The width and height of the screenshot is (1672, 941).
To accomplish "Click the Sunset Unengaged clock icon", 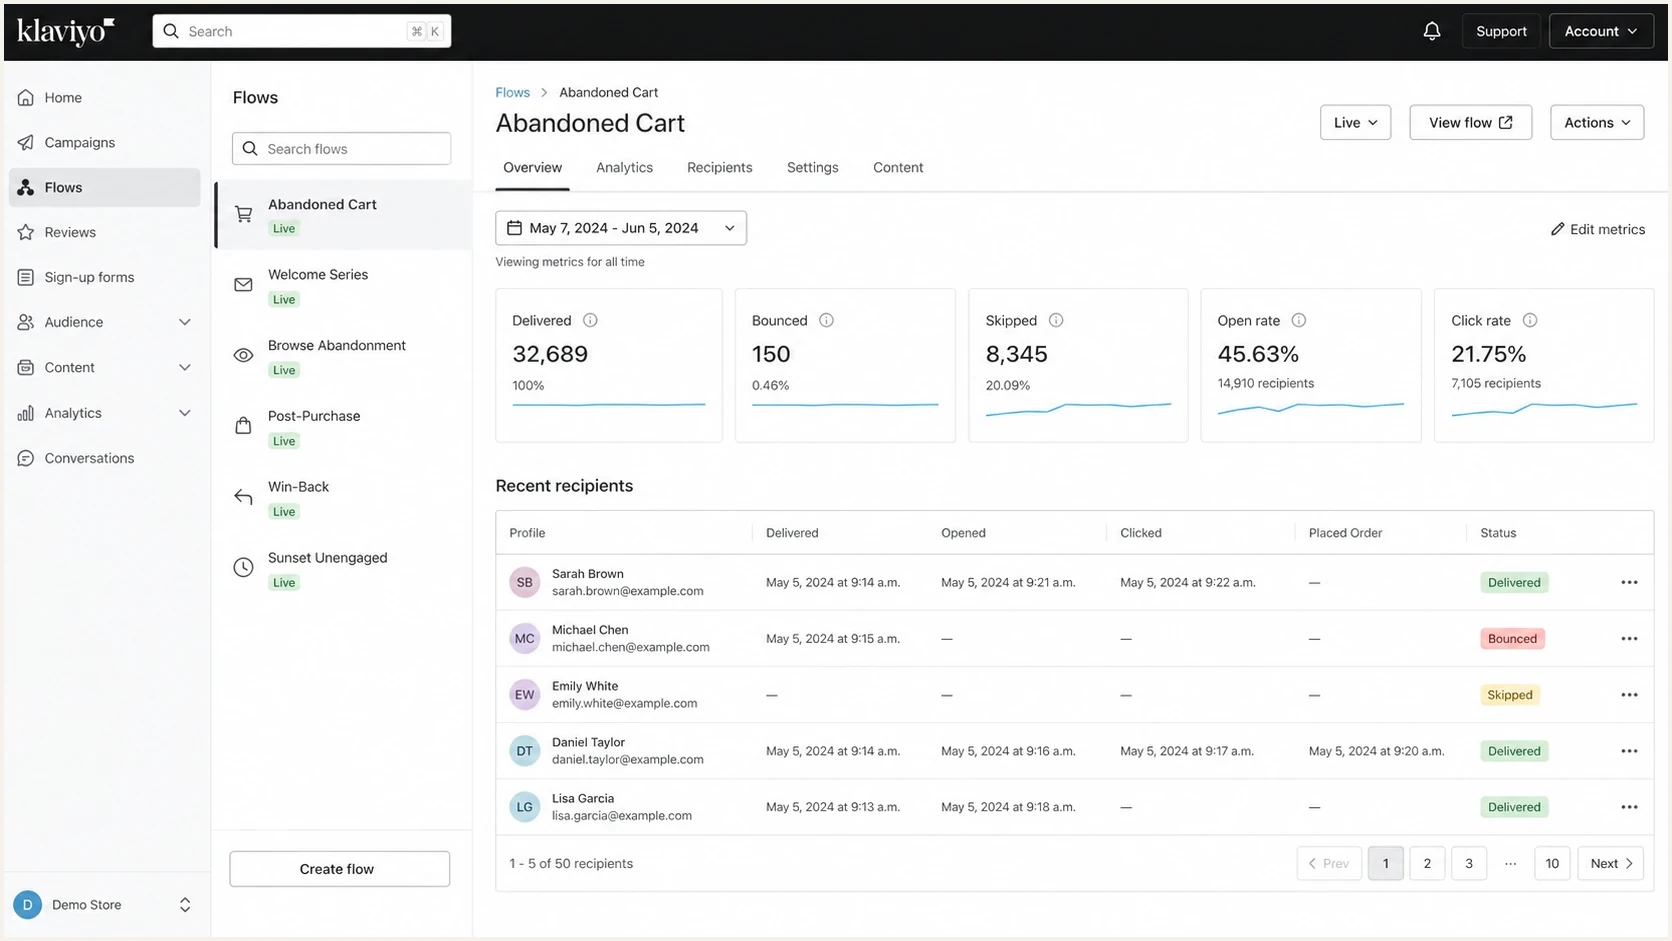I will pyautogui.click(x=243, y=567).
